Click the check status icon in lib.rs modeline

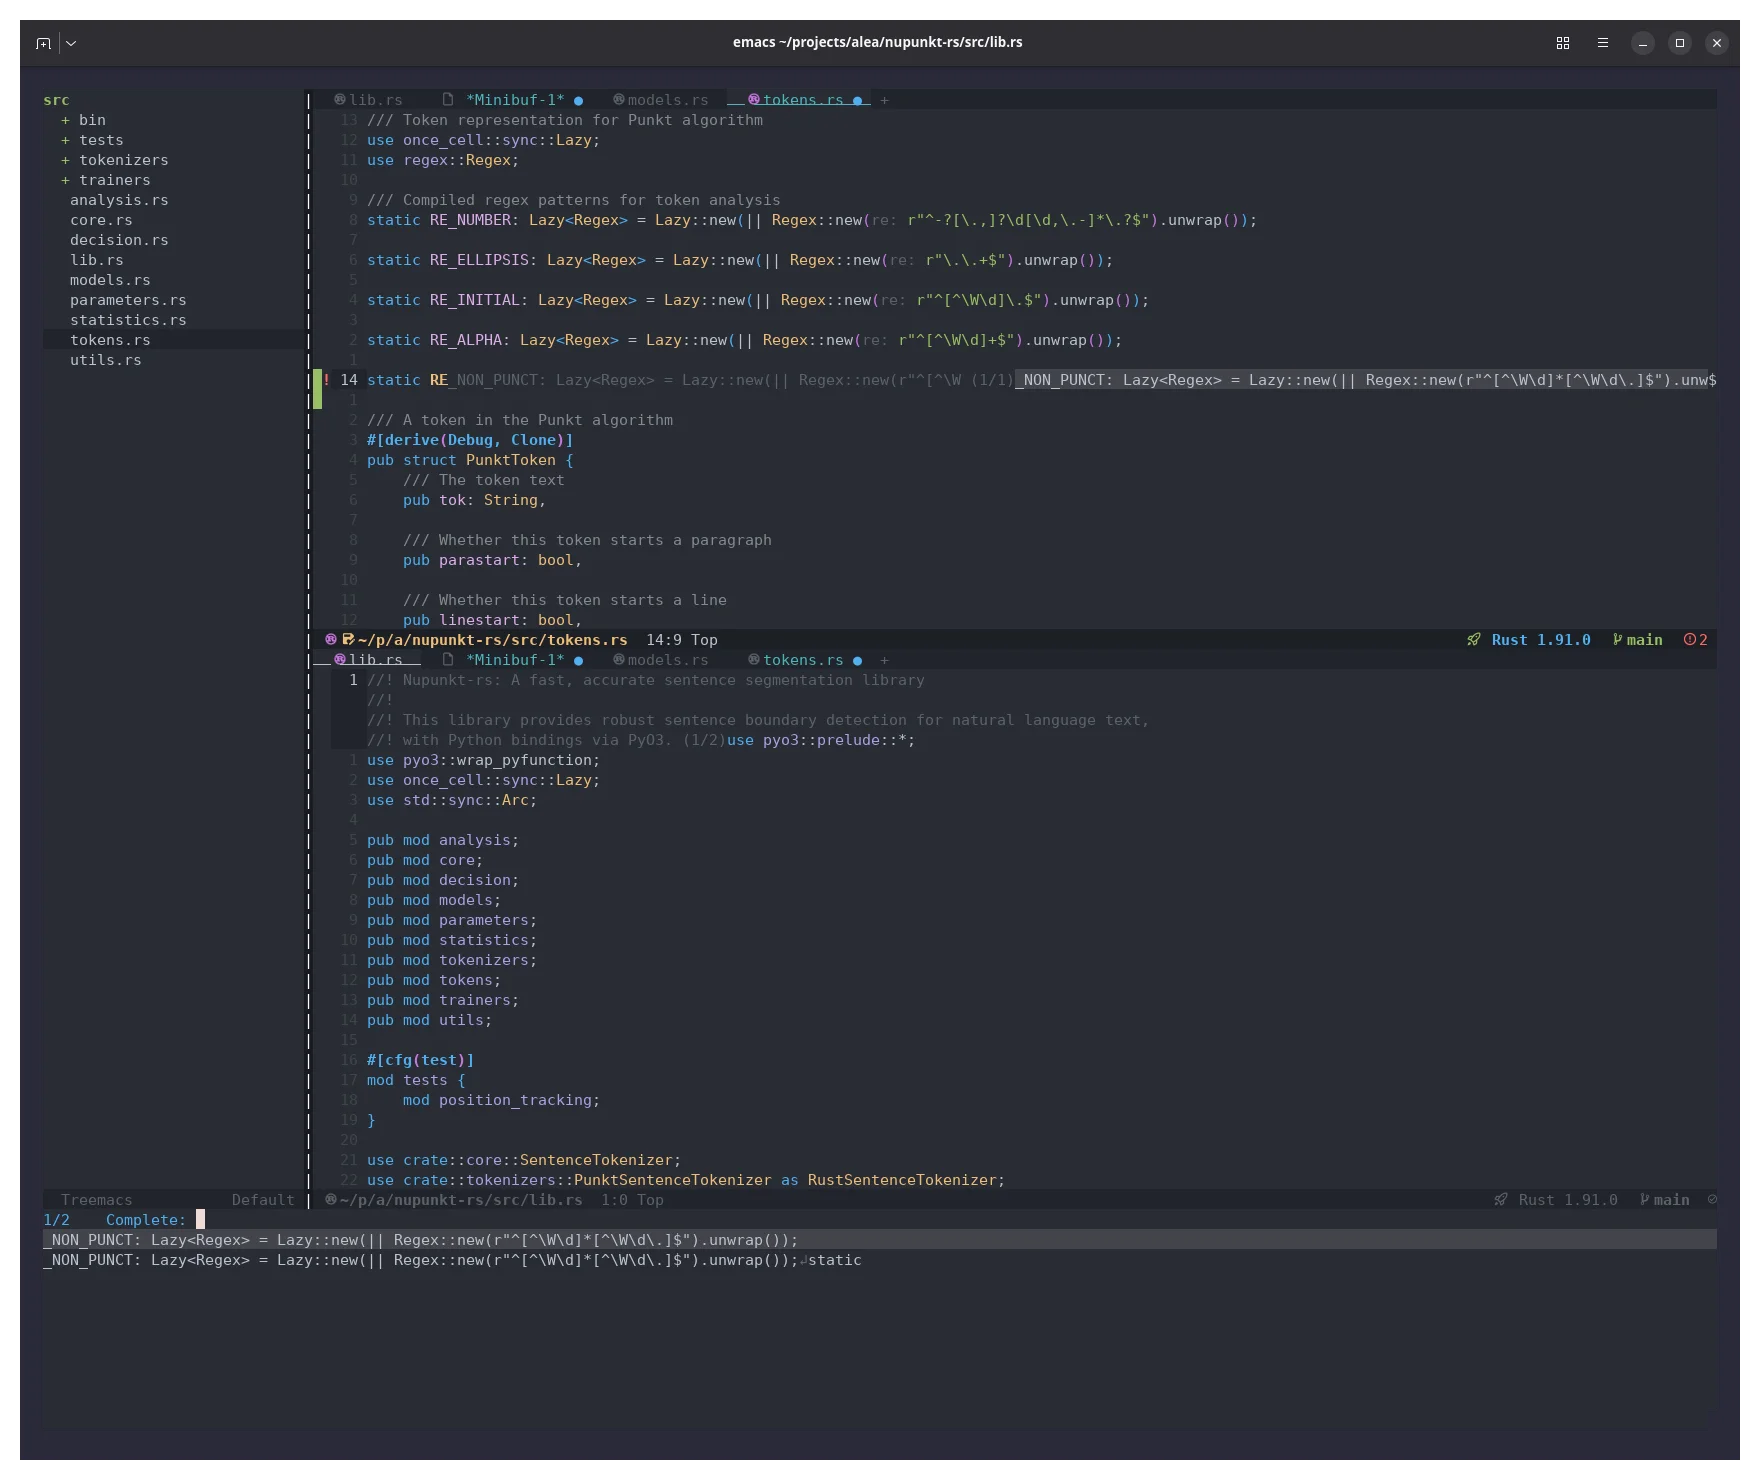[x=1712, y=1200]
